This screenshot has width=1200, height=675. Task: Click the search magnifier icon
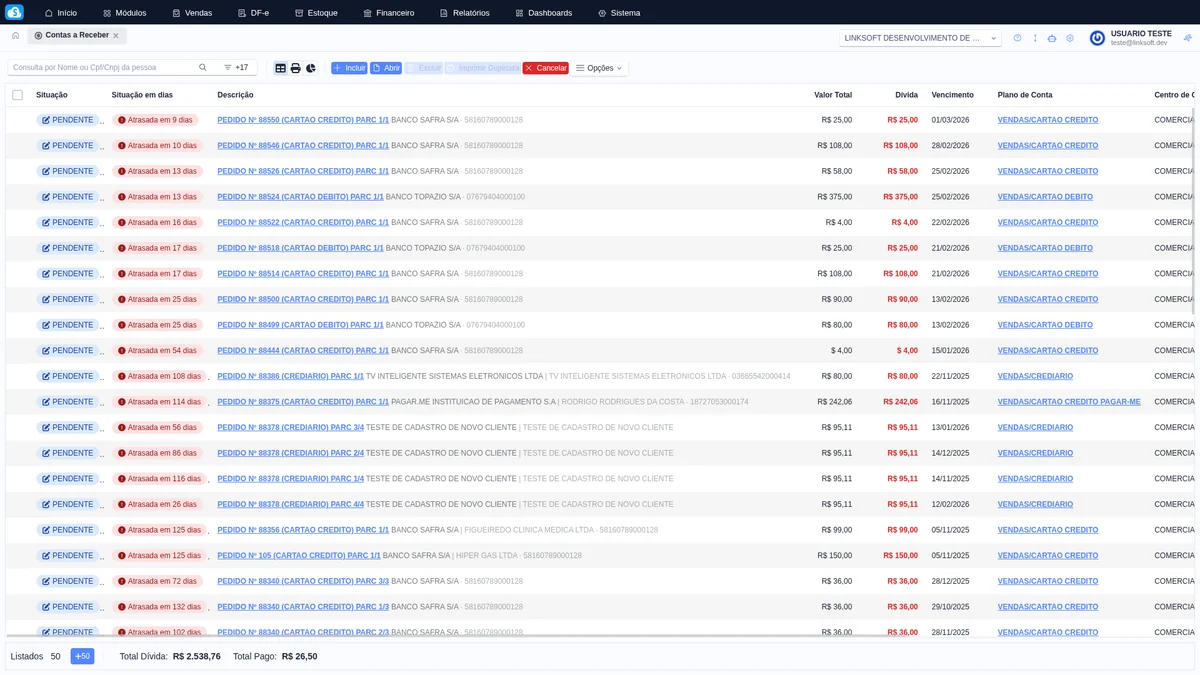(203, 68)
